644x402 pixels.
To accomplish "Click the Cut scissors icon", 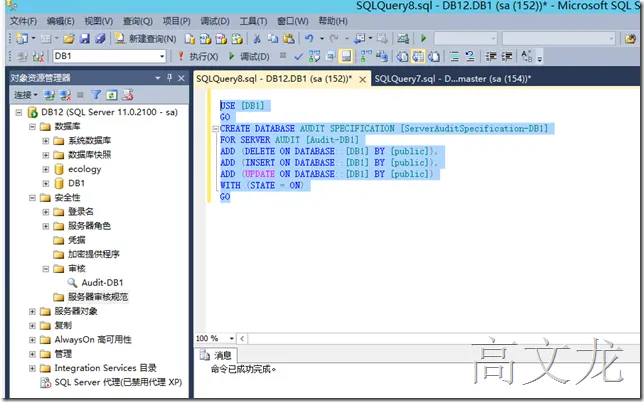I will click(257, 39).
